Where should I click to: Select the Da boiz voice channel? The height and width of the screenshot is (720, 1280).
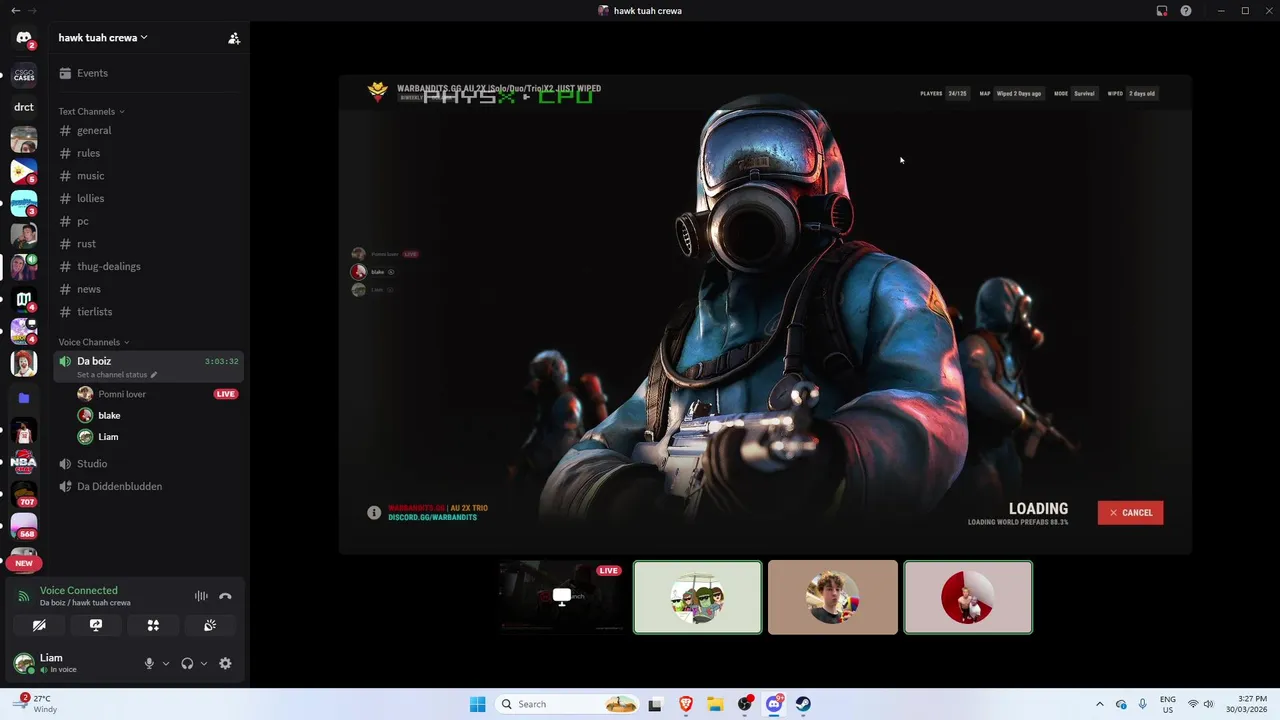[148, 366]
